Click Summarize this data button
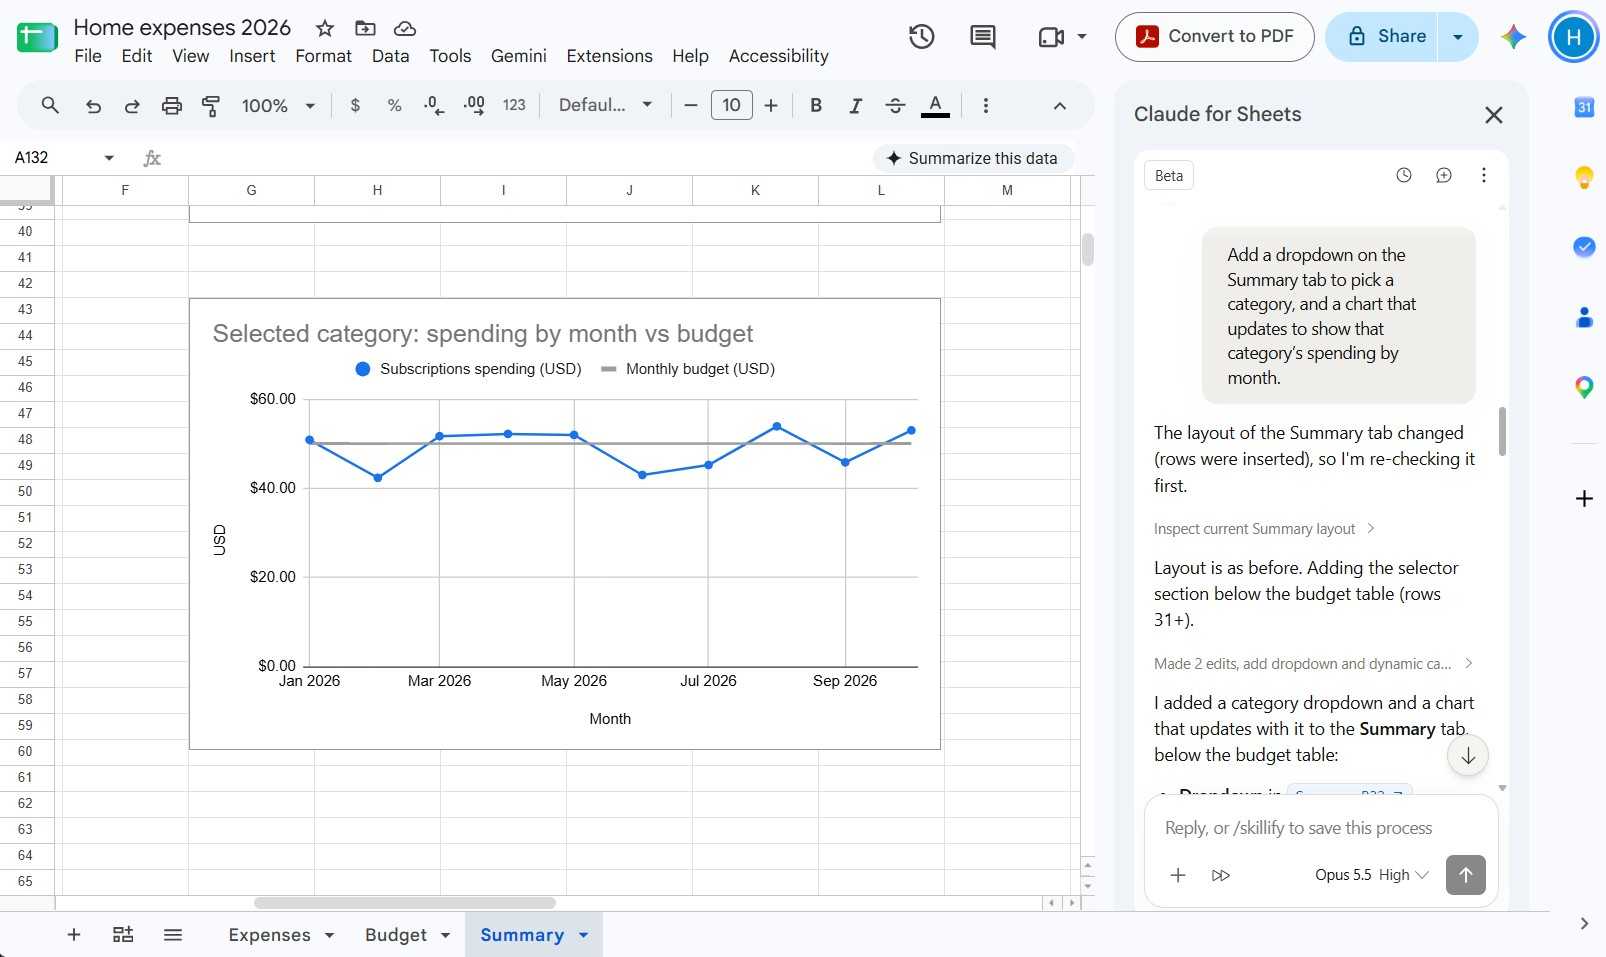This screenshot has height=957, width=1606. (973, 158)
